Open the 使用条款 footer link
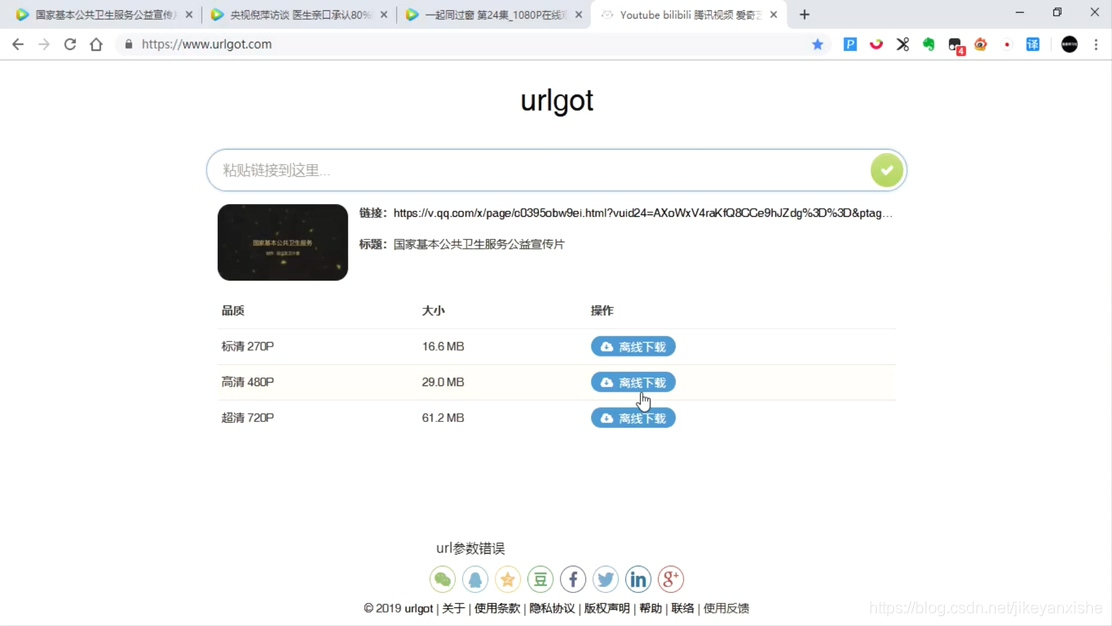 497,608
